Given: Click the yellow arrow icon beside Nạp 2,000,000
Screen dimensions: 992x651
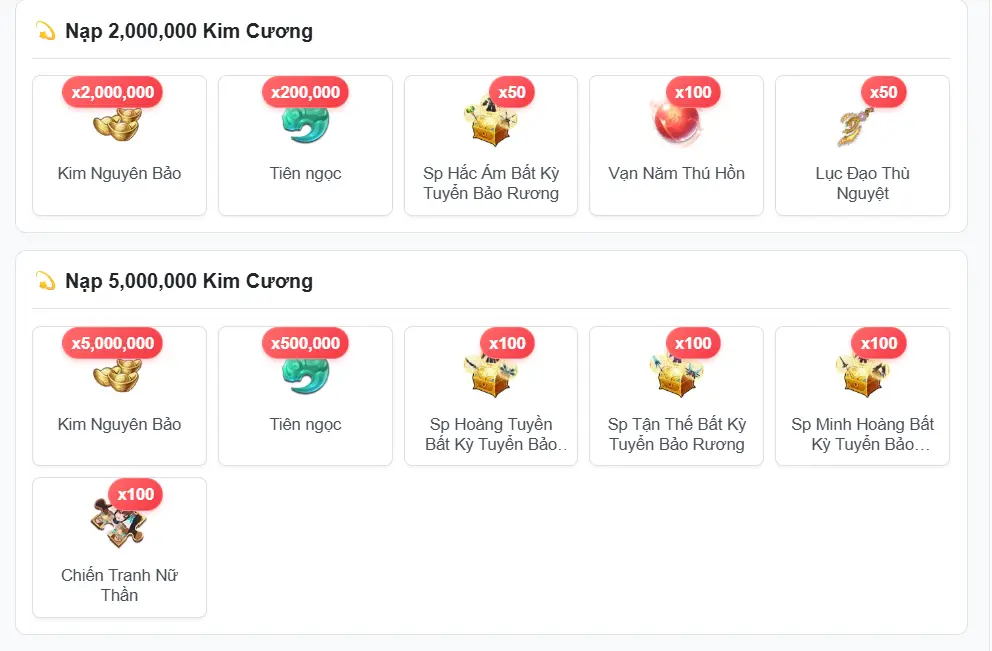Looking at the screenshot, I should coord(46,30).
